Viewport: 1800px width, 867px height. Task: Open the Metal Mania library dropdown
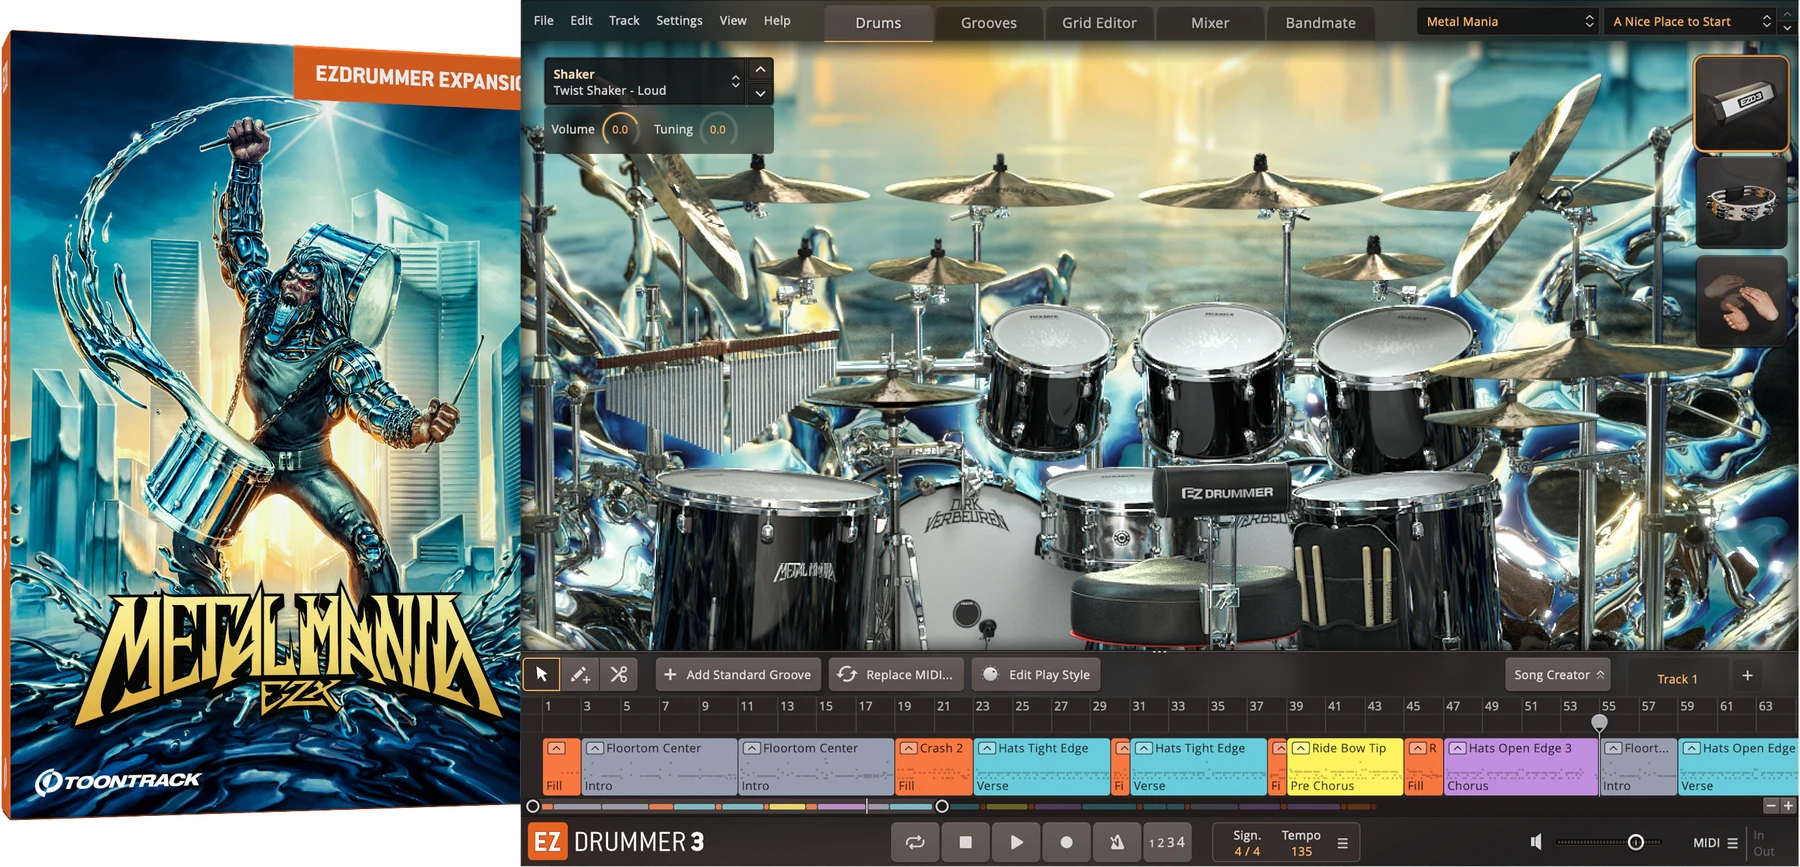pyautogui.click(x=1509, y=21)
